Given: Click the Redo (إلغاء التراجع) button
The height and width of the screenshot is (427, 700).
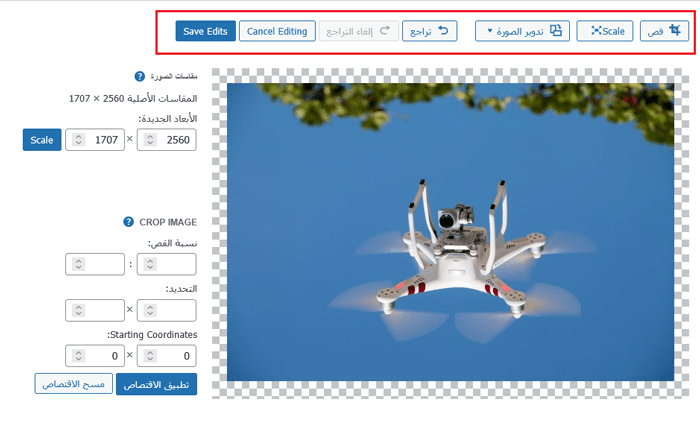Looking at the screenshot, I should (x=359, y=31).
